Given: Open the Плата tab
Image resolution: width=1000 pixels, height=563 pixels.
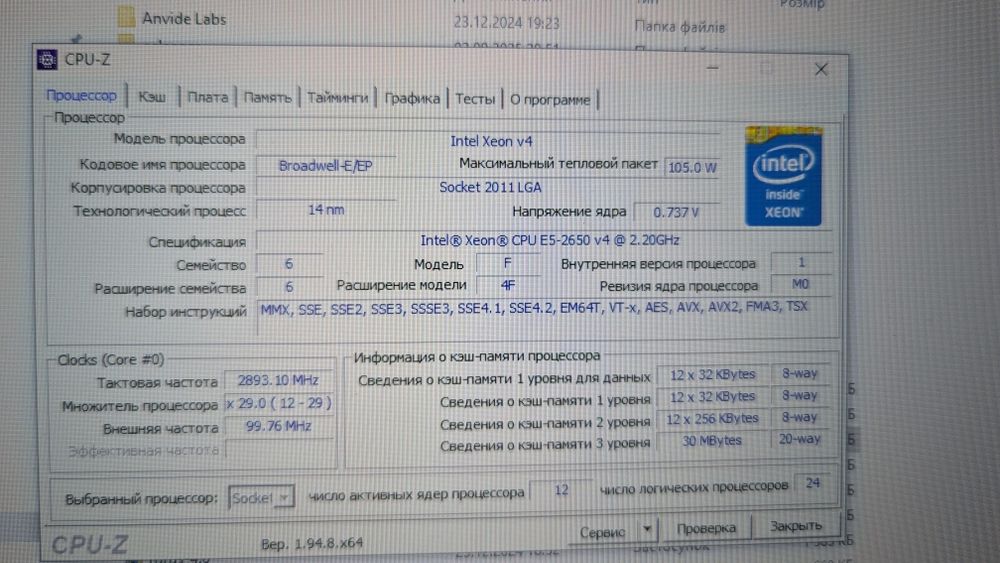Looking at the screenshot, I should 207,98.
